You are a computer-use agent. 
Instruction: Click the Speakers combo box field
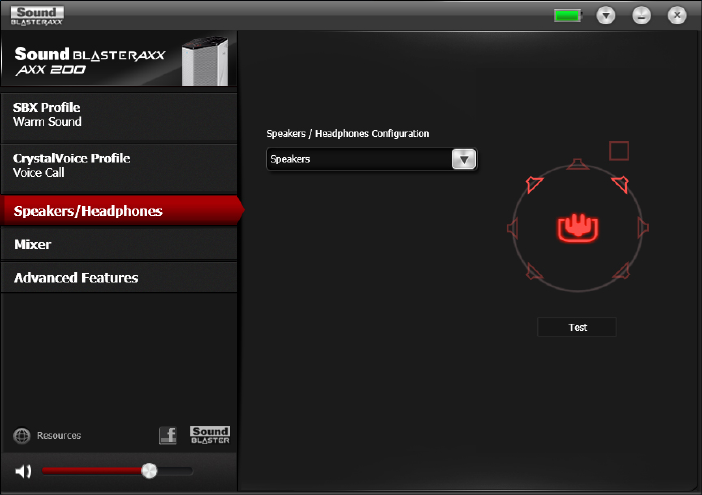click(x=372, y=159)
